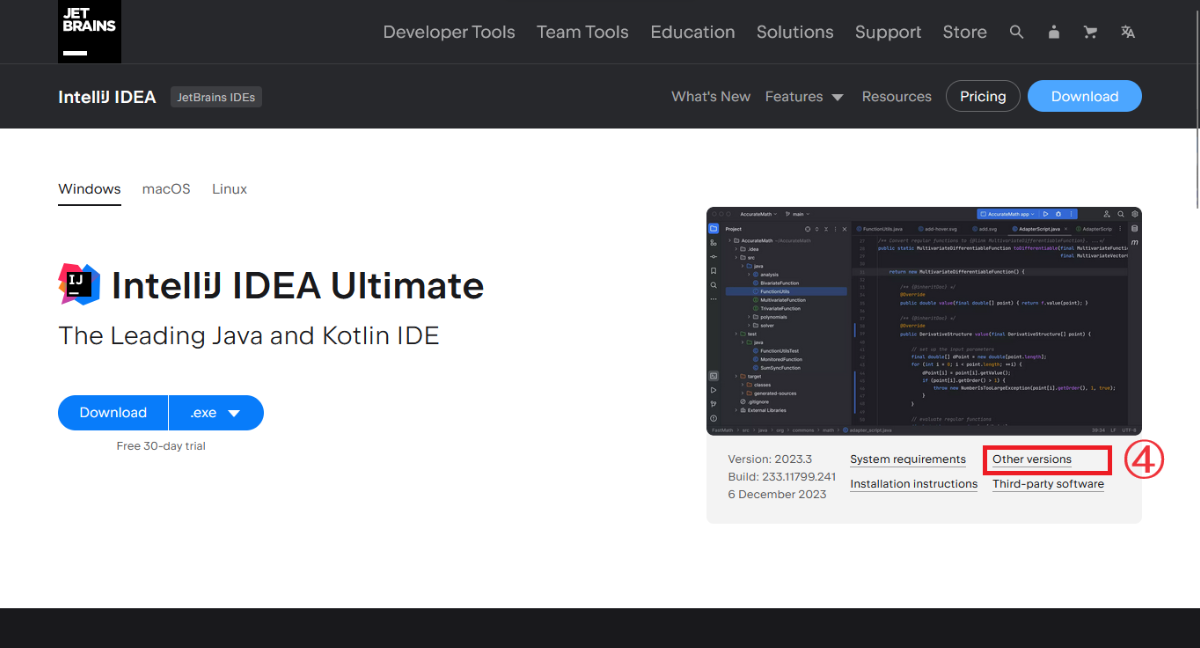This screenshot has height=648, width=1200.
Task: Click the JetBrains logo
Action: 89,31
